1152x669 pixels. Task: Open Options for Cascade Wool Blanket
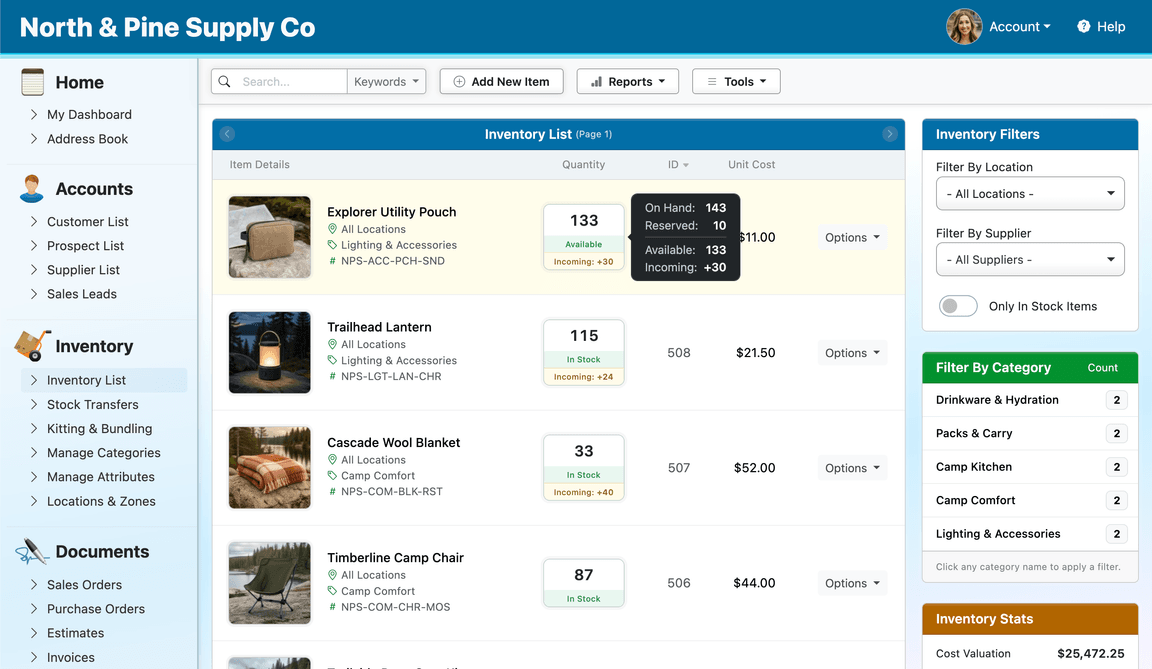coord(852,468)
